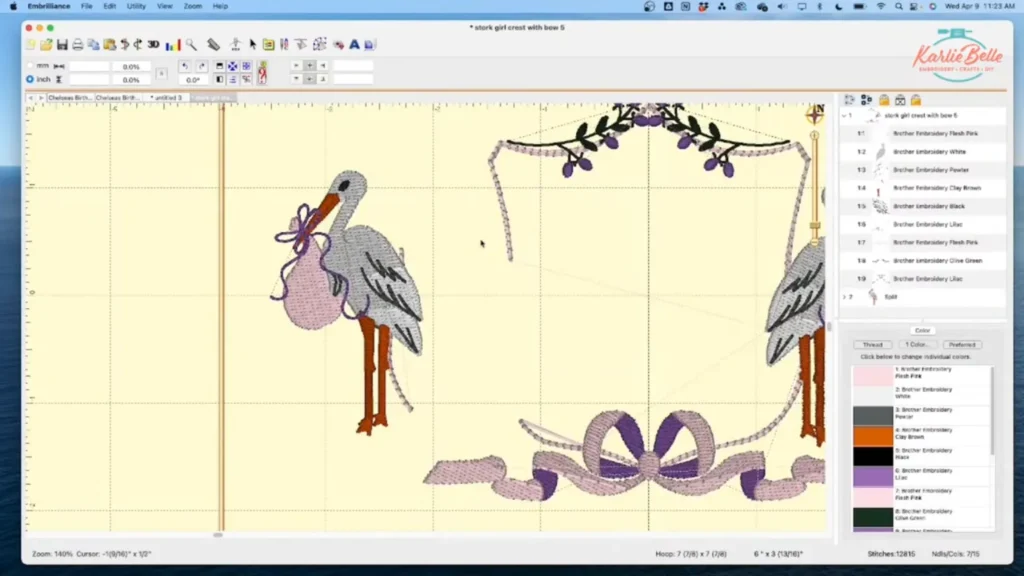Click the Lilac purple color swatch numbered 6
The height and width of the screenshot is (576, 1024).
872,476
